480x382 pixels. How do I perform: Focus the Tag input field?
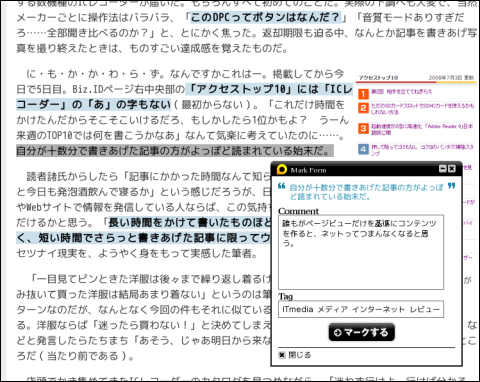point(361,309)
